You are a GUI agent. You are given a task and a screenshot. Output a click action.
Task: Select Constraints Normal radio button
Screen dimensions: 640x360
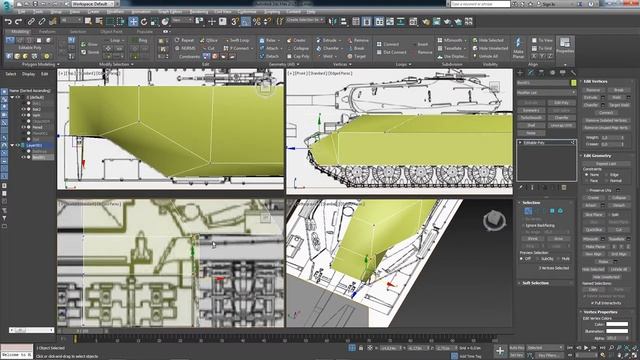(x=607, y=180)
